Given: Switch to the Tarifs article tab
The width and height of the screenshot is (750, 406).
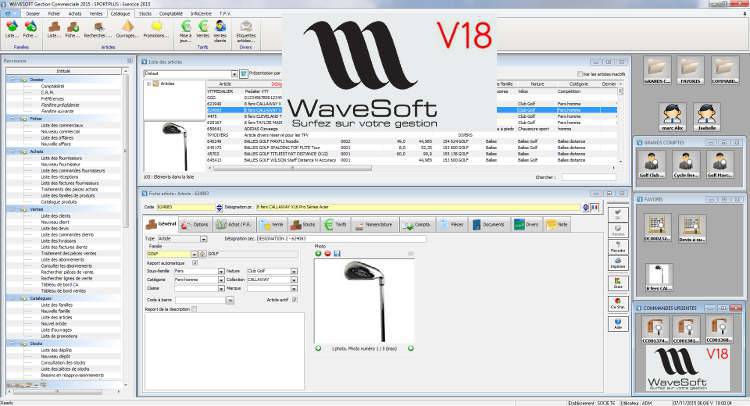Looking at the screenshot, I should click(336, 224).
